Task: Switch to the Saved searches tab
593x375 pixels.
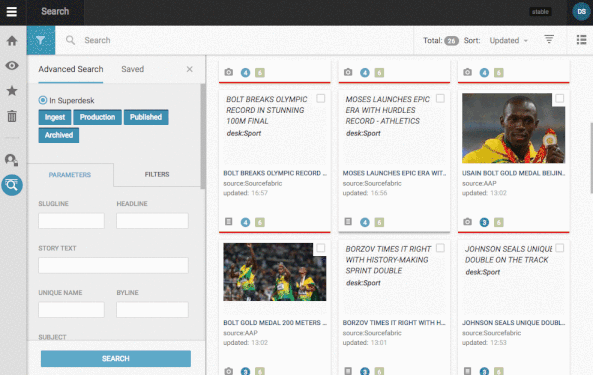Action: coord(132,69)
